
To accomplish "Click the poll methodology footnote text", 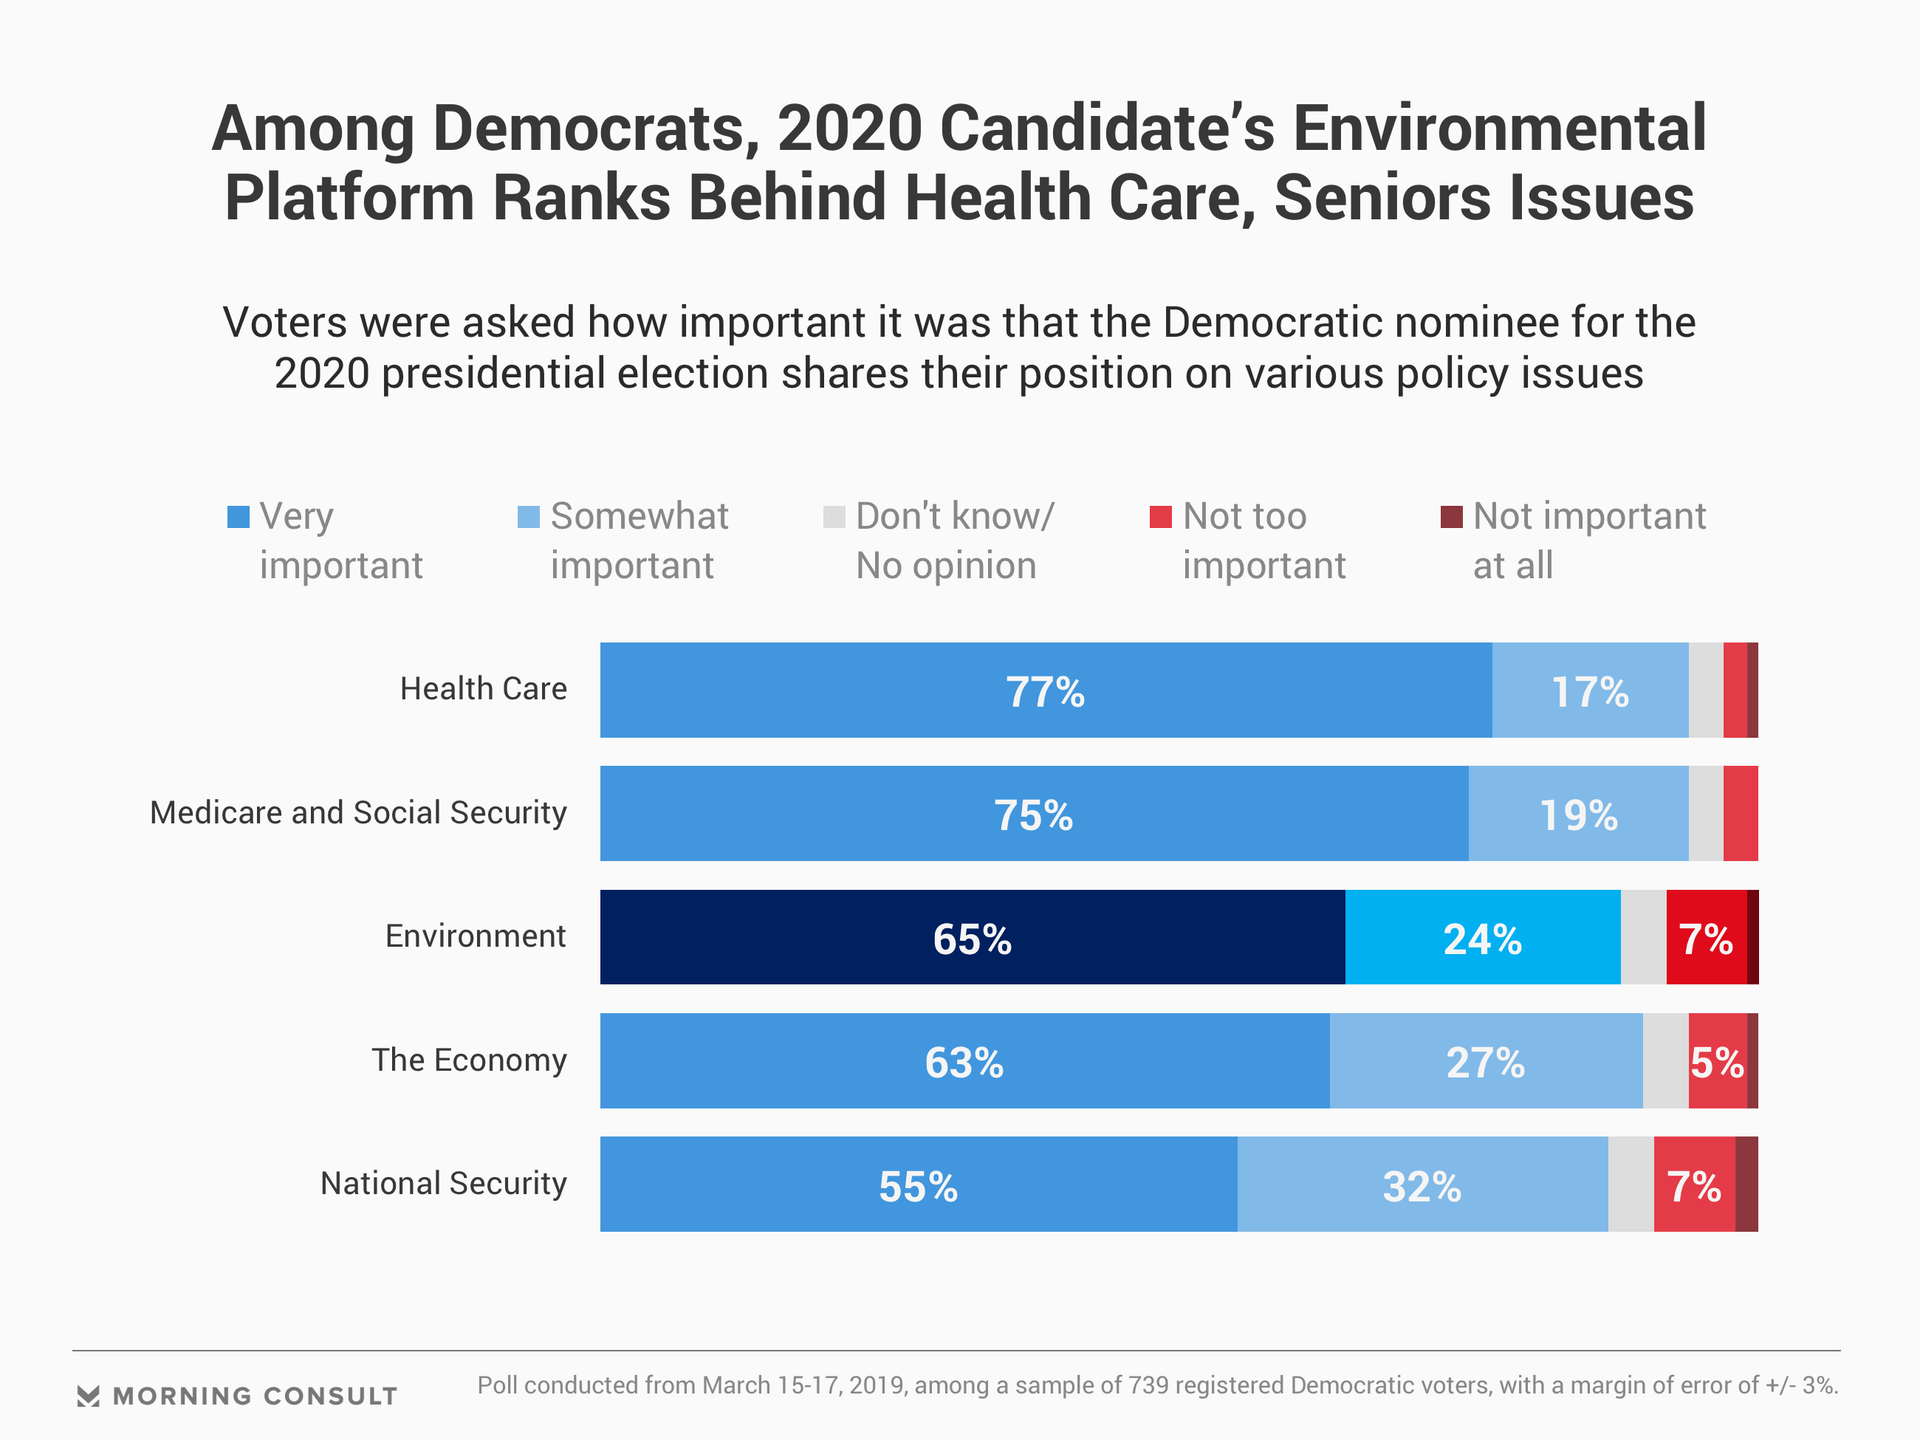I will point(1157,1386).
